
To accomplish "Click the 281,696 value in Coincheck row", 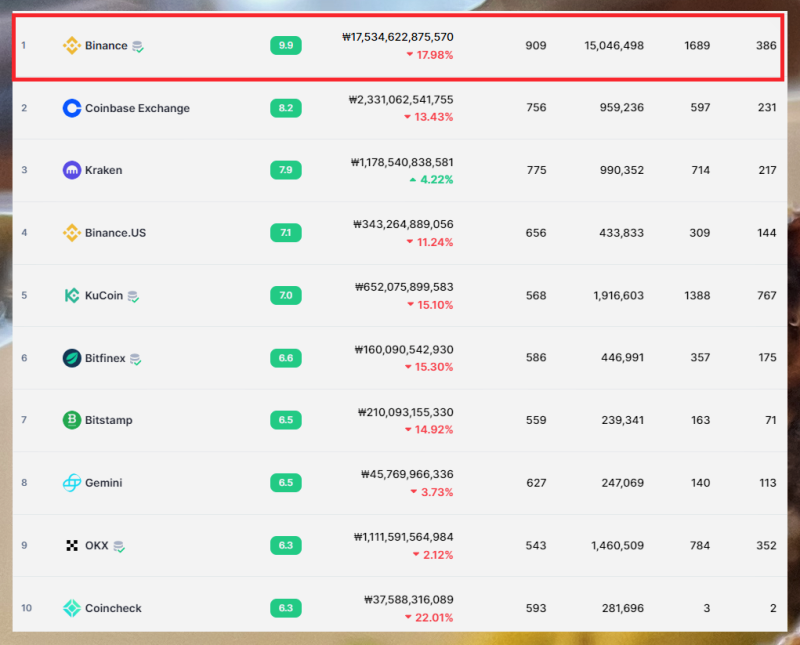I will 622,608.
